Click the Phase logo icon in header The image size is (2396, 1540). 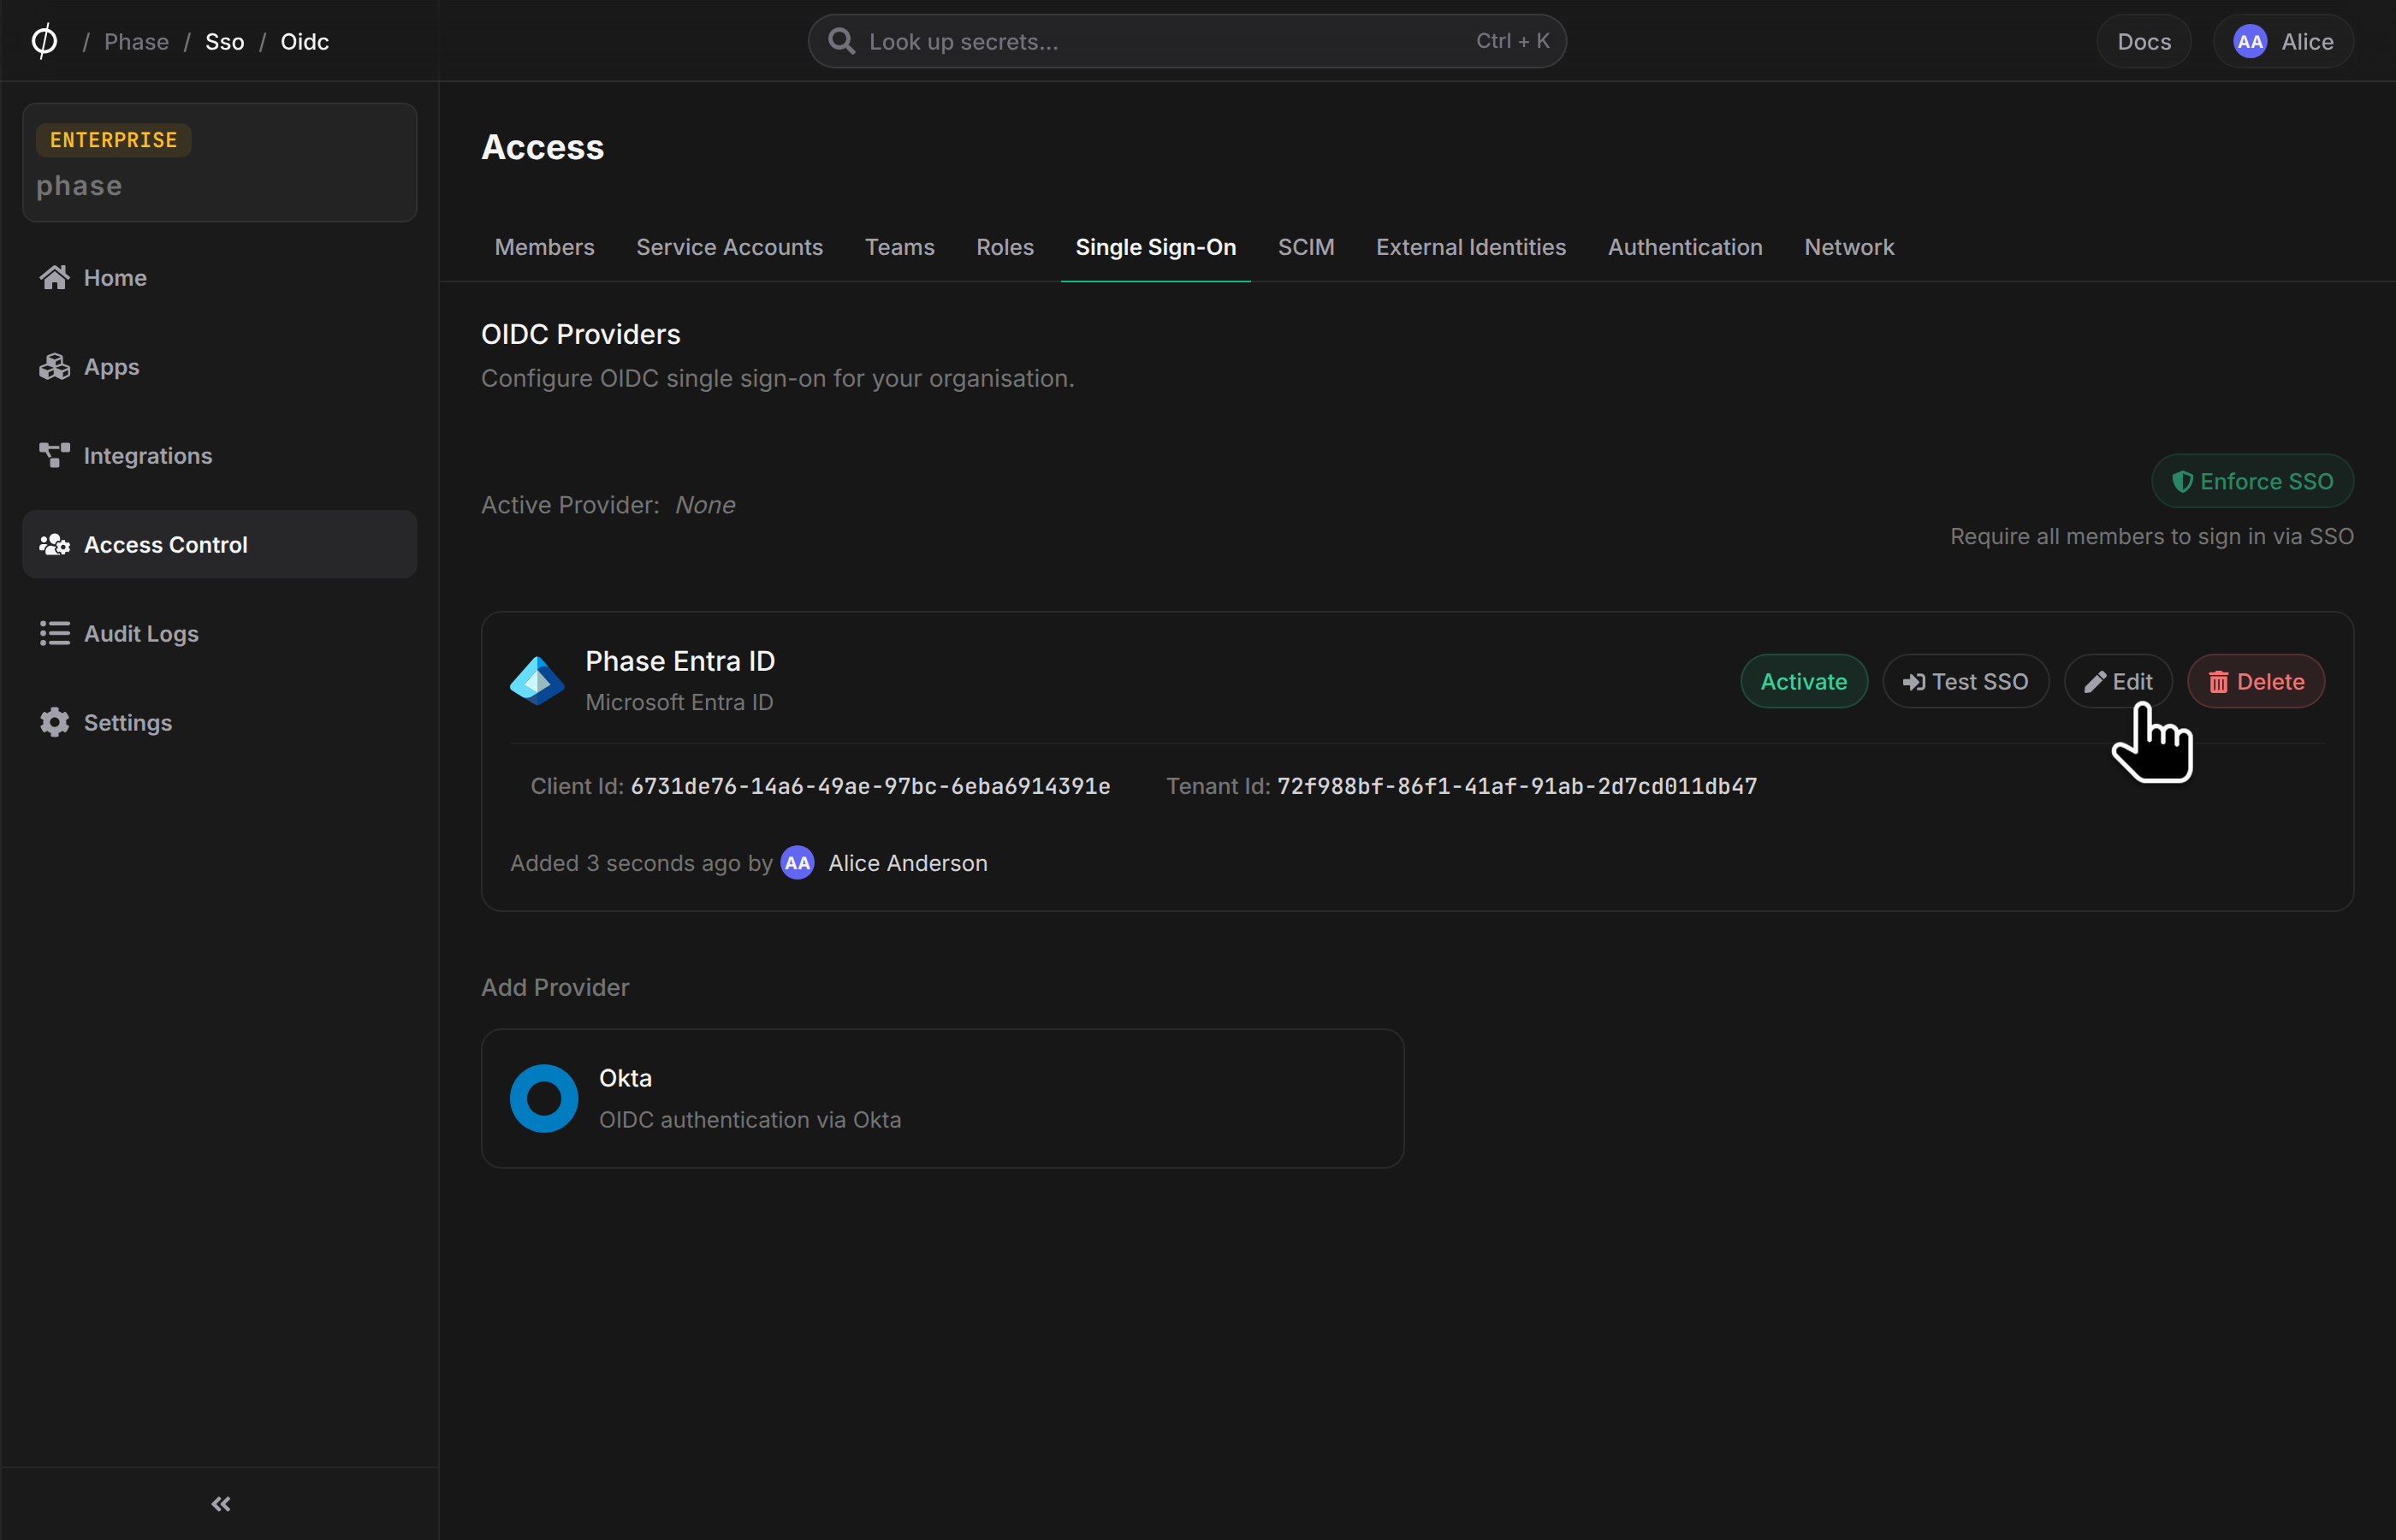(x=44, y=41)
